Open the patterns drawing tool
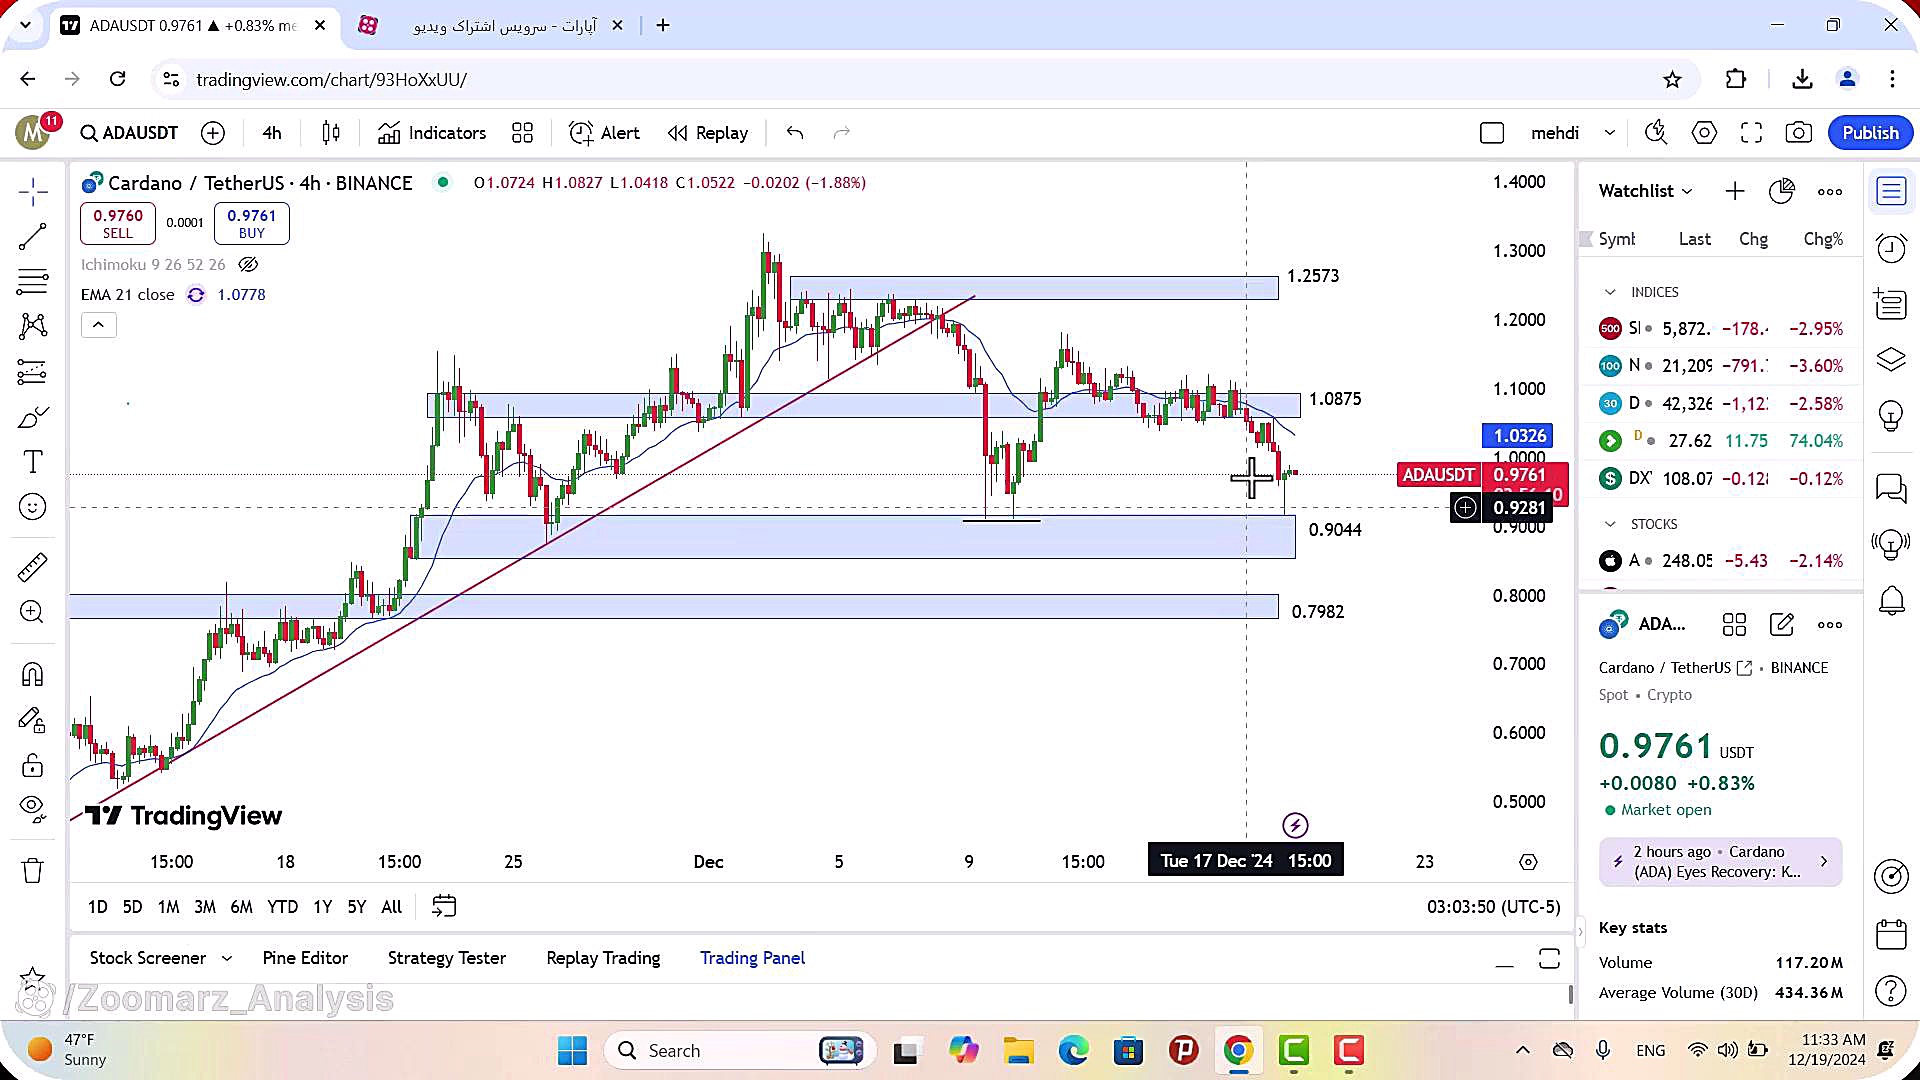 (x=33, y=326)
